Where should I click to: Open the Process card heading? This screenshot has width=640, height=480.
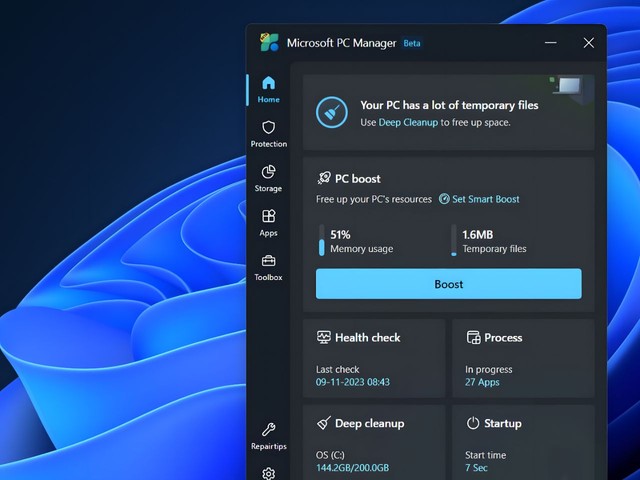pyautogui.click(x=503, y=338)
